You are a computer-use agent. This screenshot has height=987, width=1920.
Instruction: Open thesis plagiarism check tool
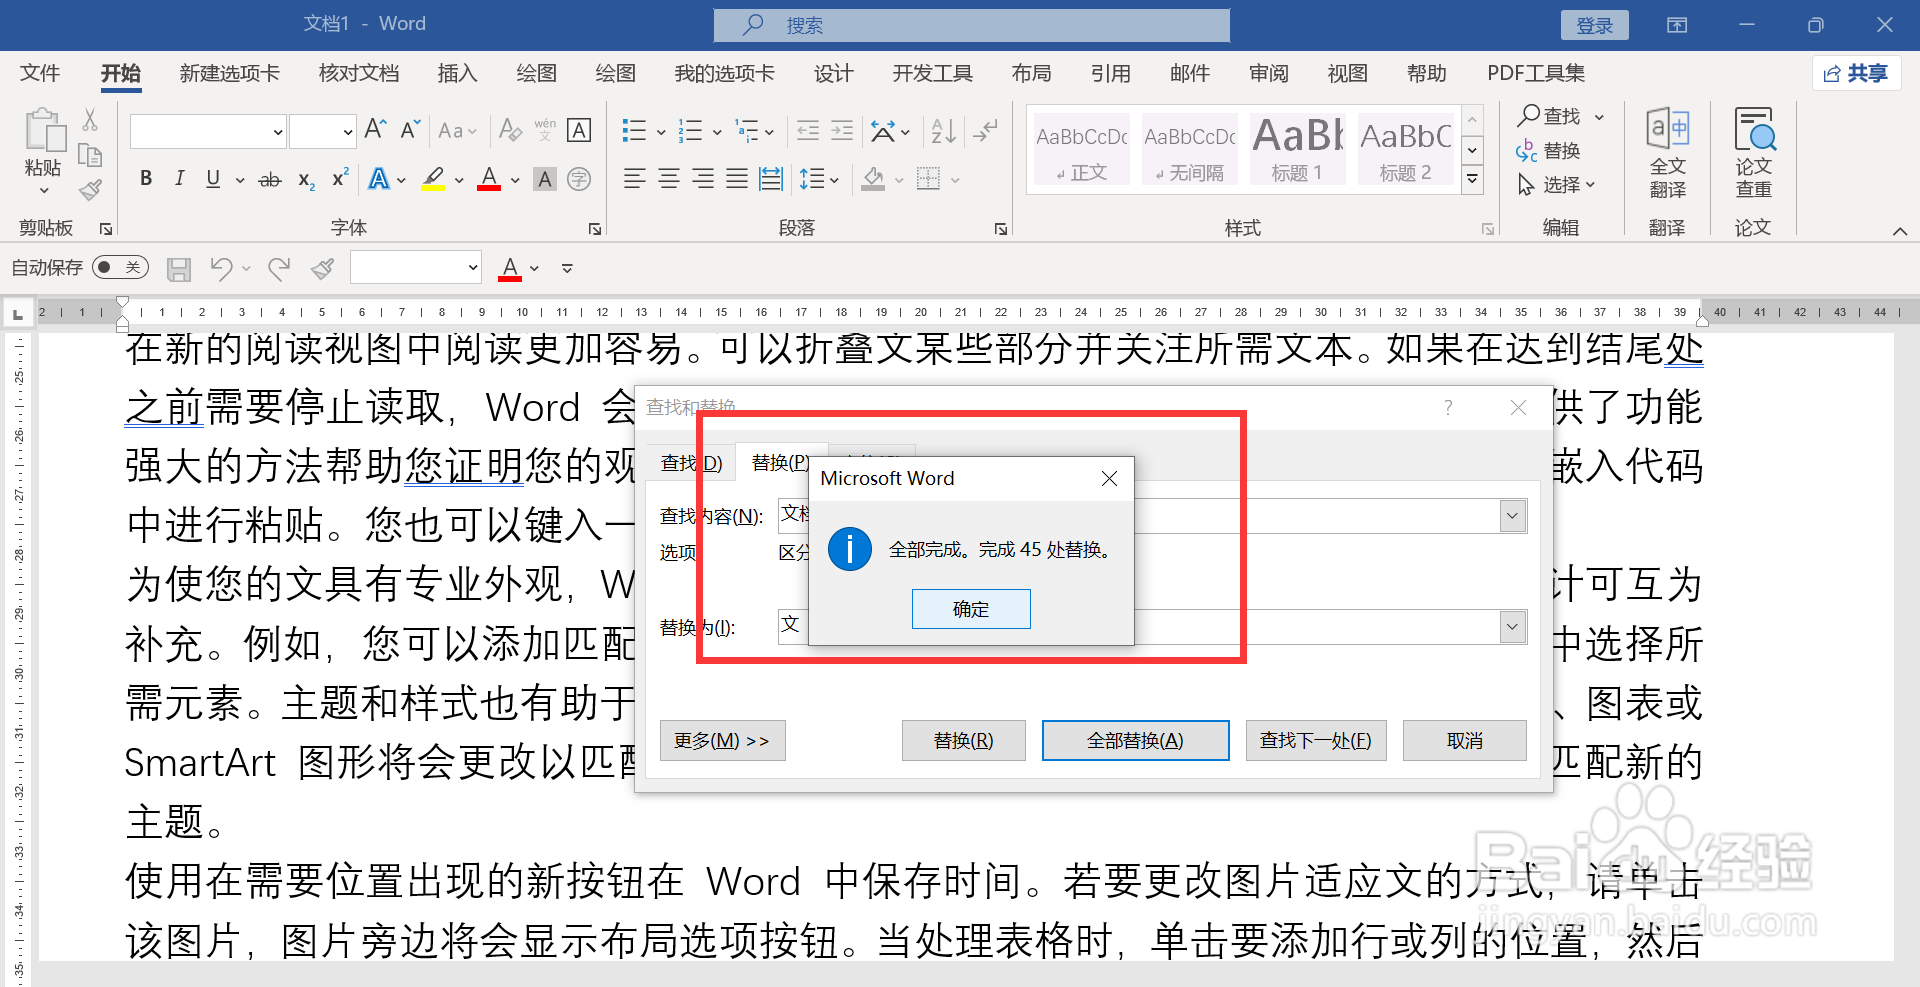[1753, 152]
